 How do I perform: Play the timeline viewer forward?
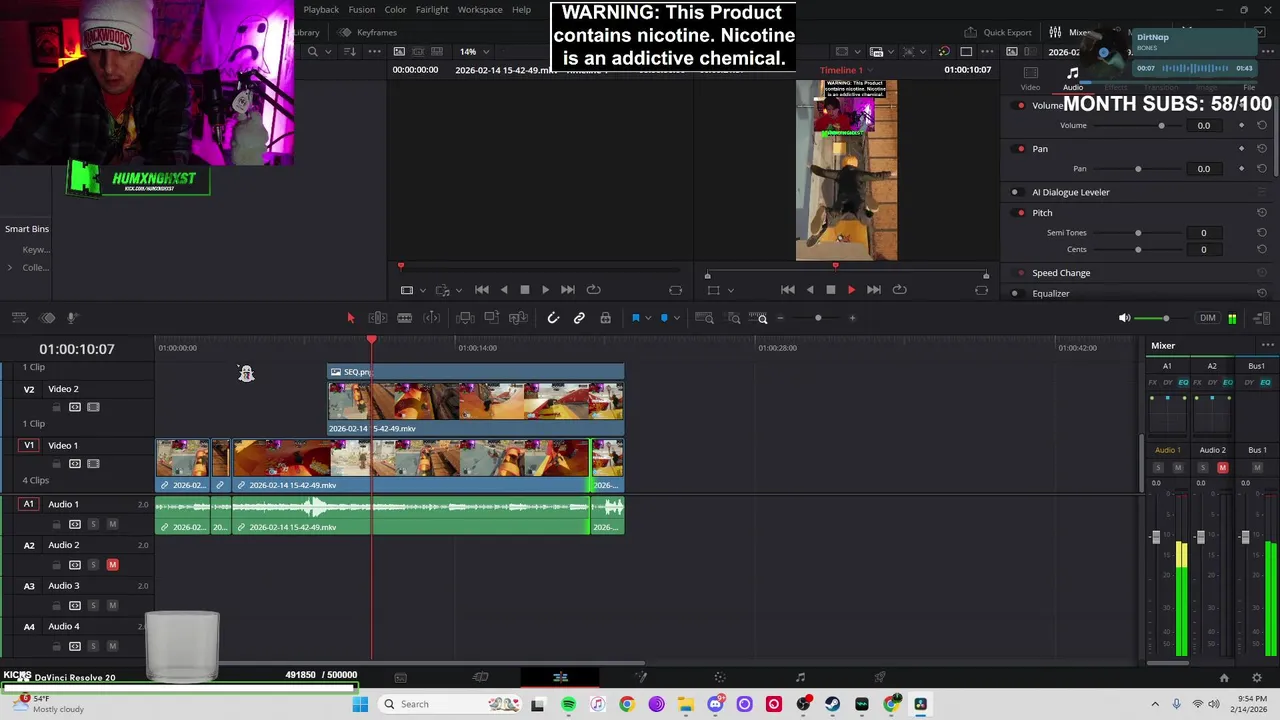(851, 290)
